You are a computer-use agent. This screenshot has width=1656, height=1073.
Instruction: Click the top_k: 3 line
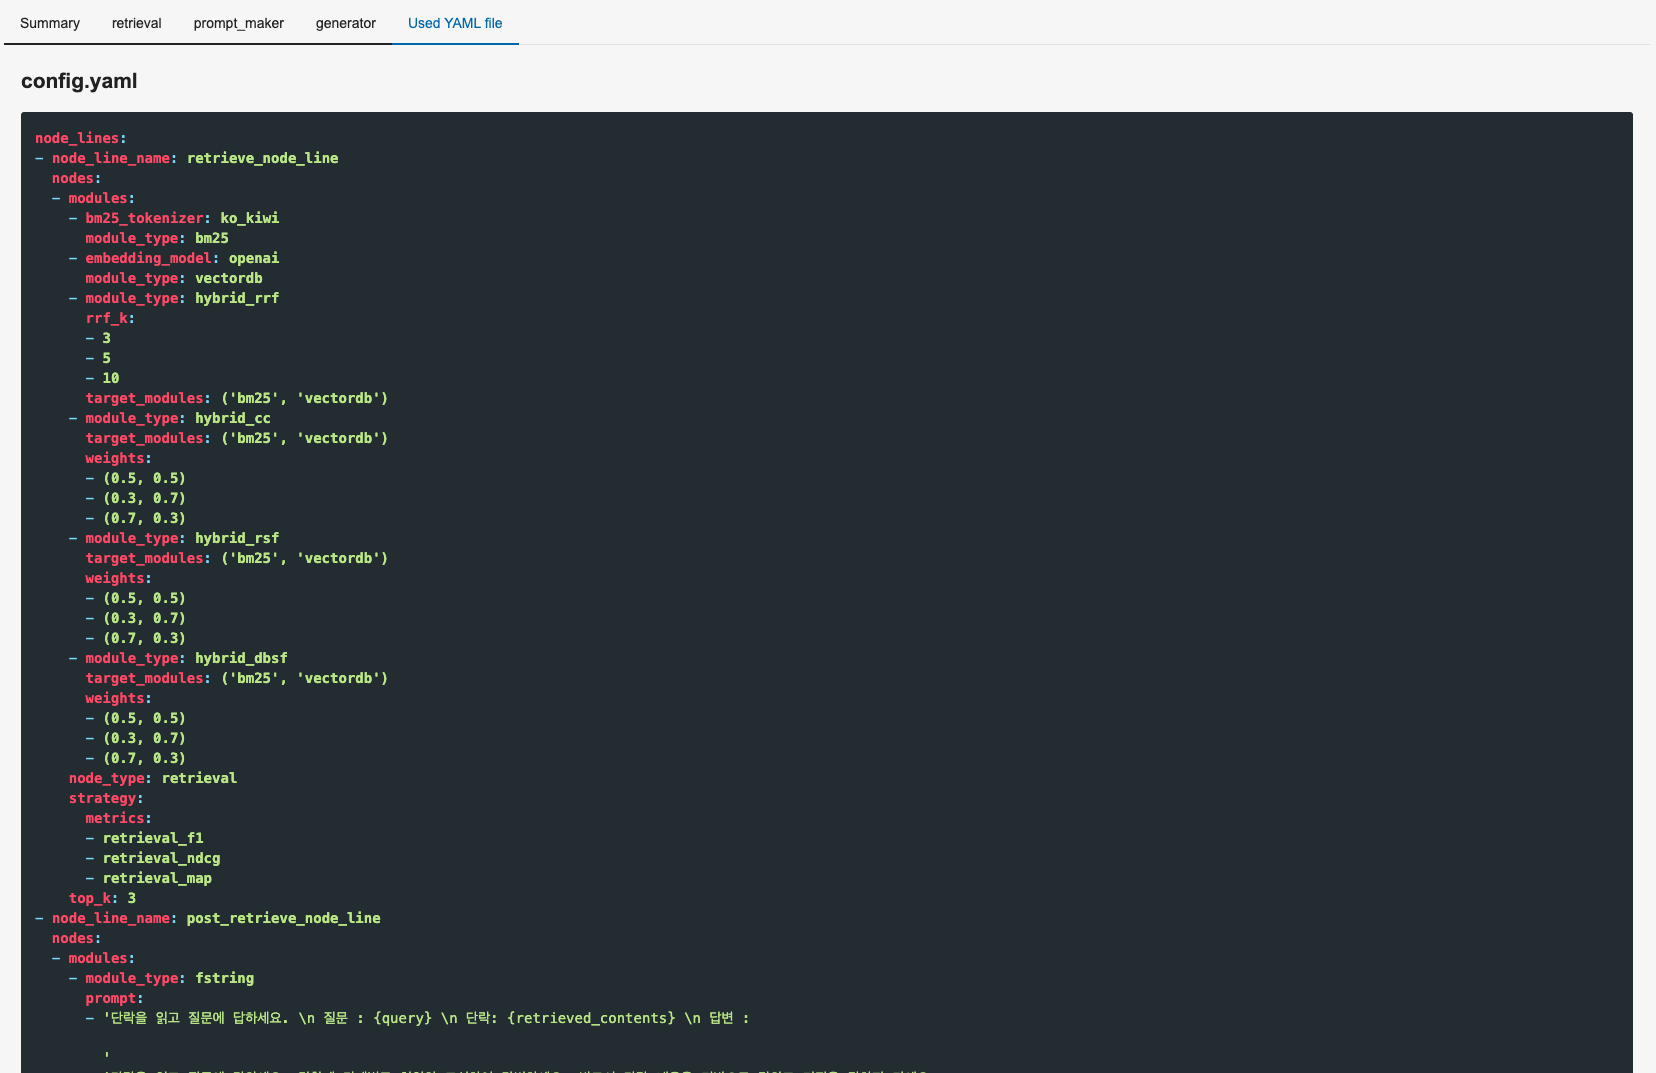tap(102, 898)
